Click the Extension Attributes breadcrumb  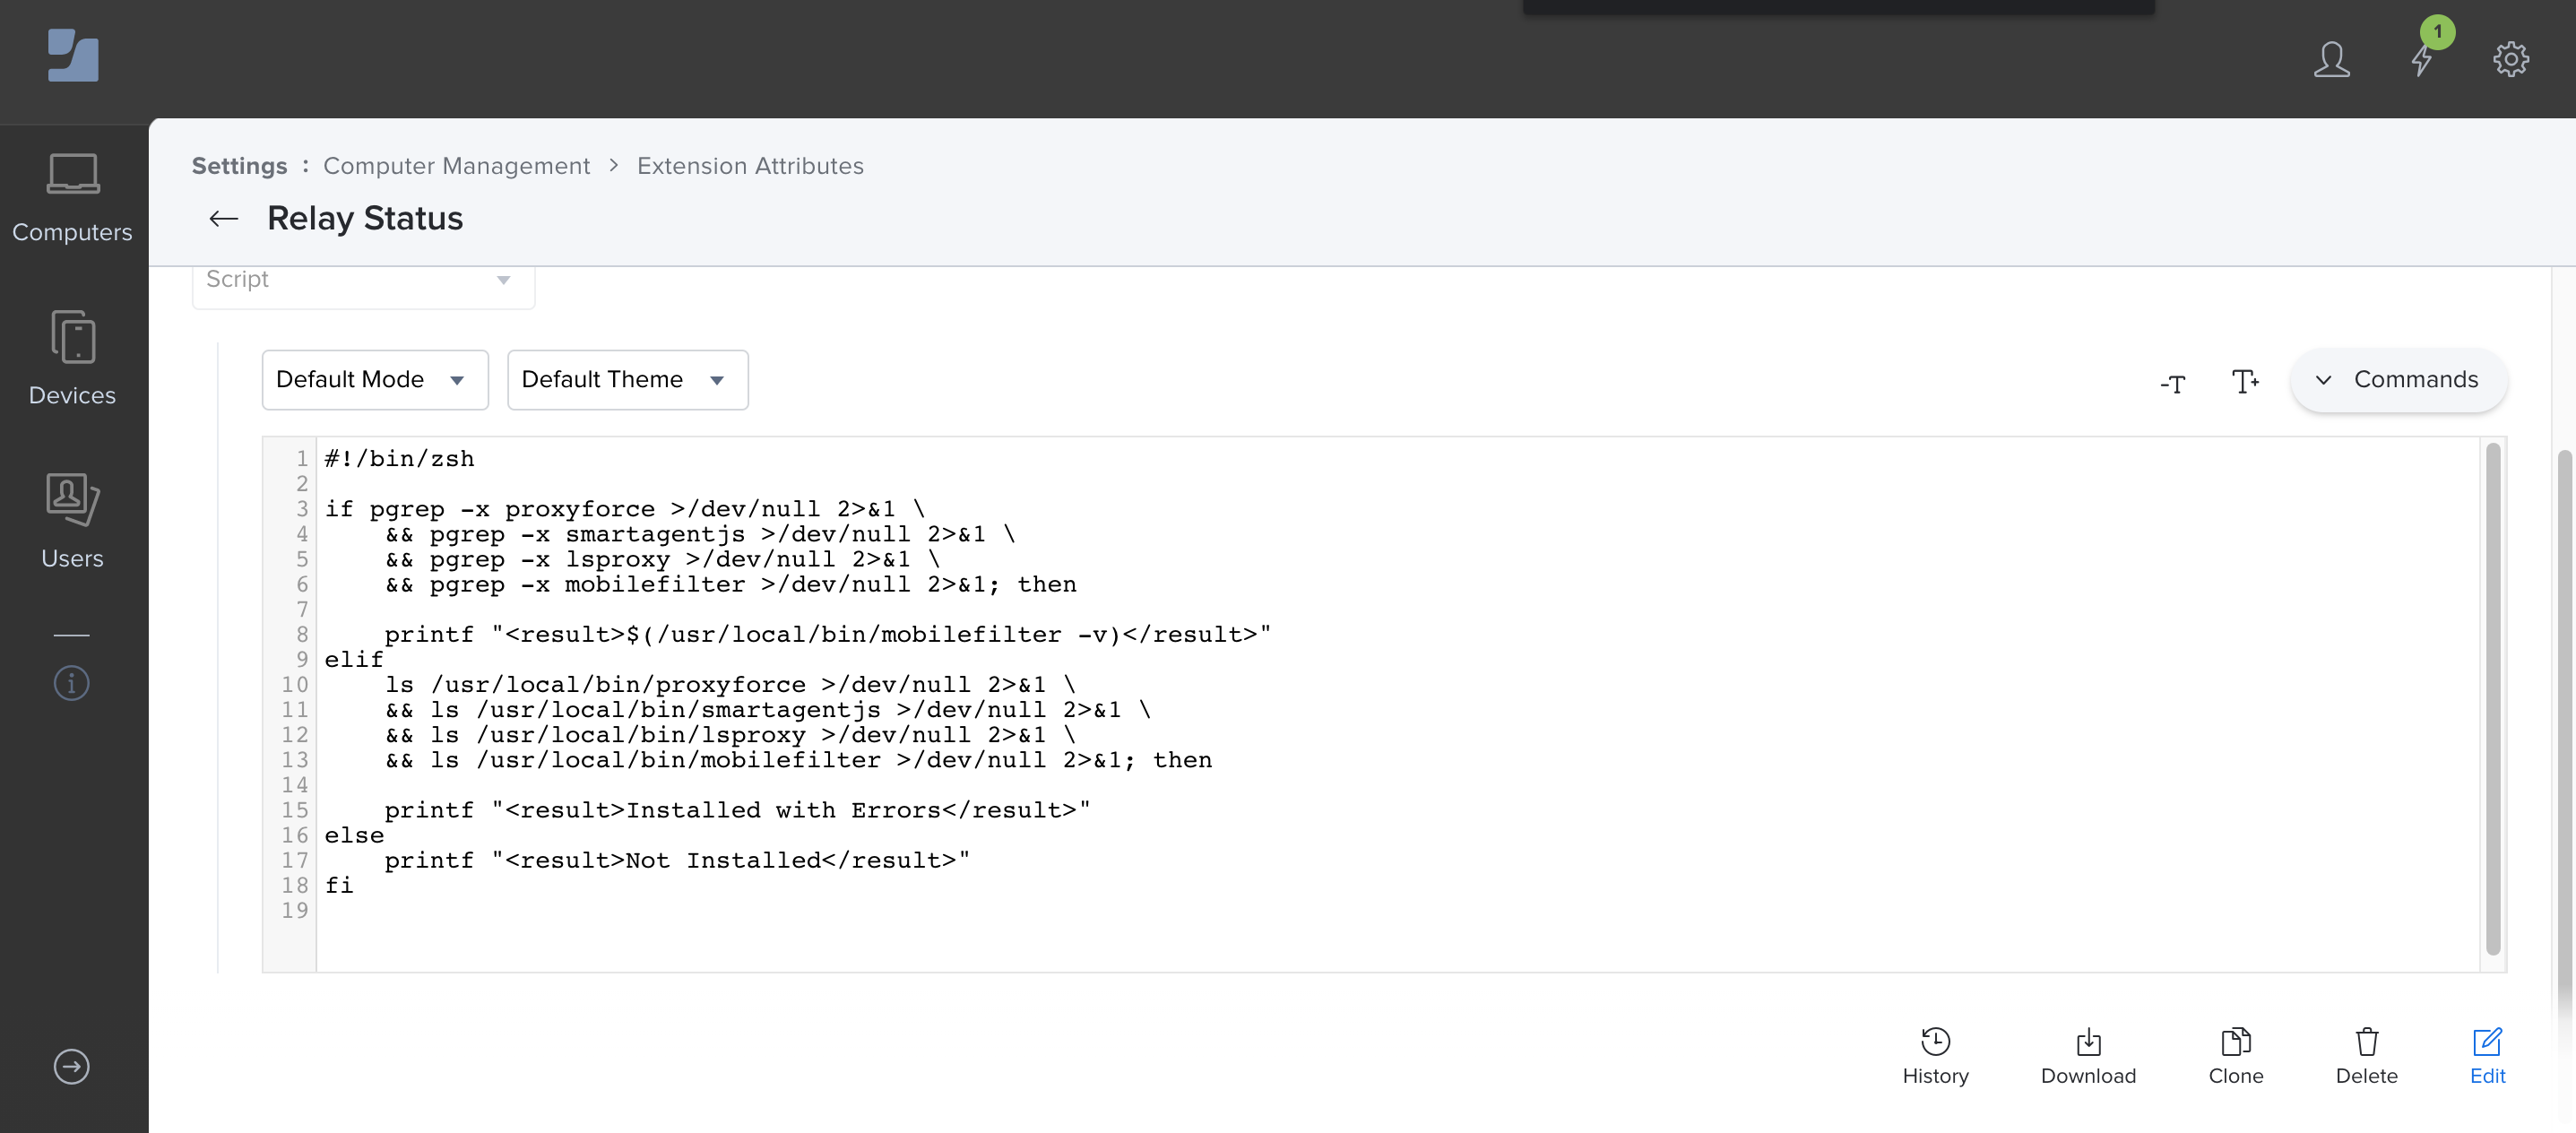pyautogui.click(x=750, y=166)
